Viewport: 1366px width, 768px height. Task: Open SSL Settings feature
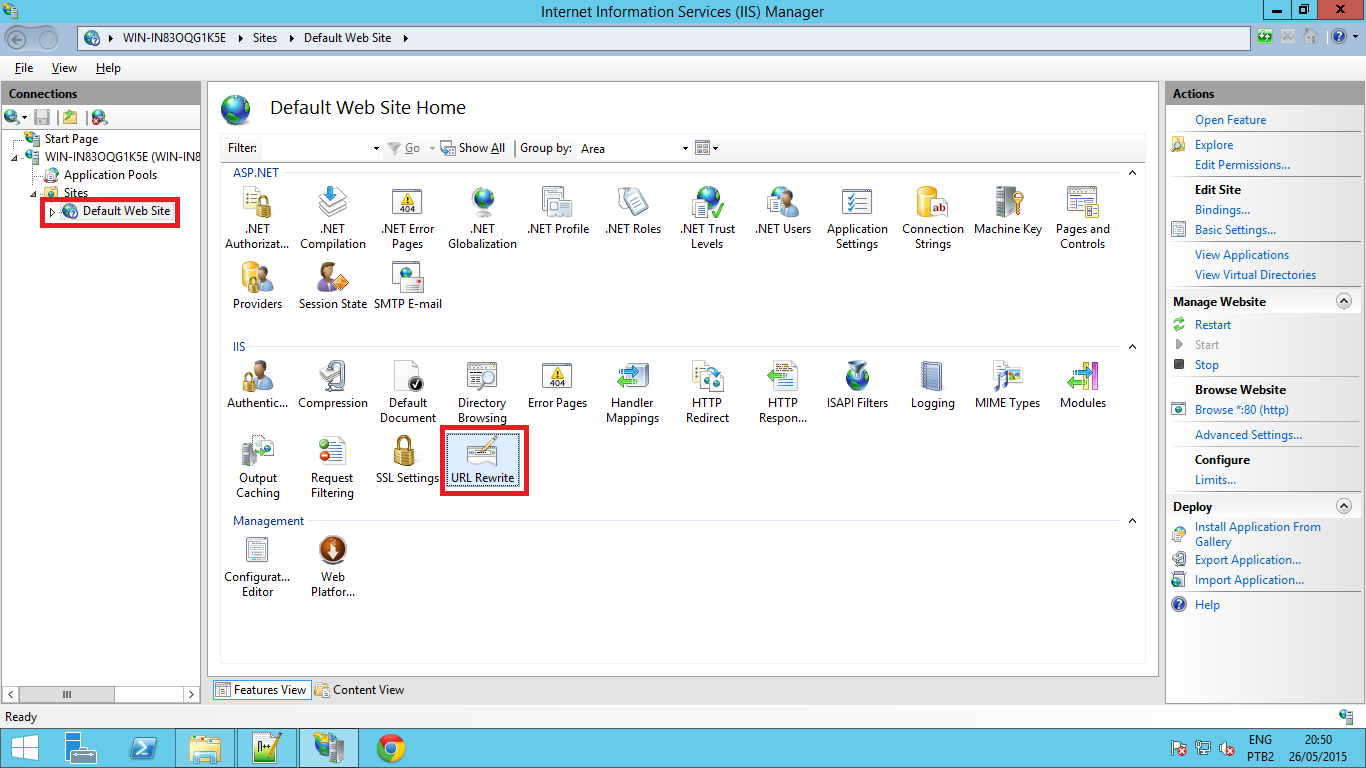coord(407,459)
